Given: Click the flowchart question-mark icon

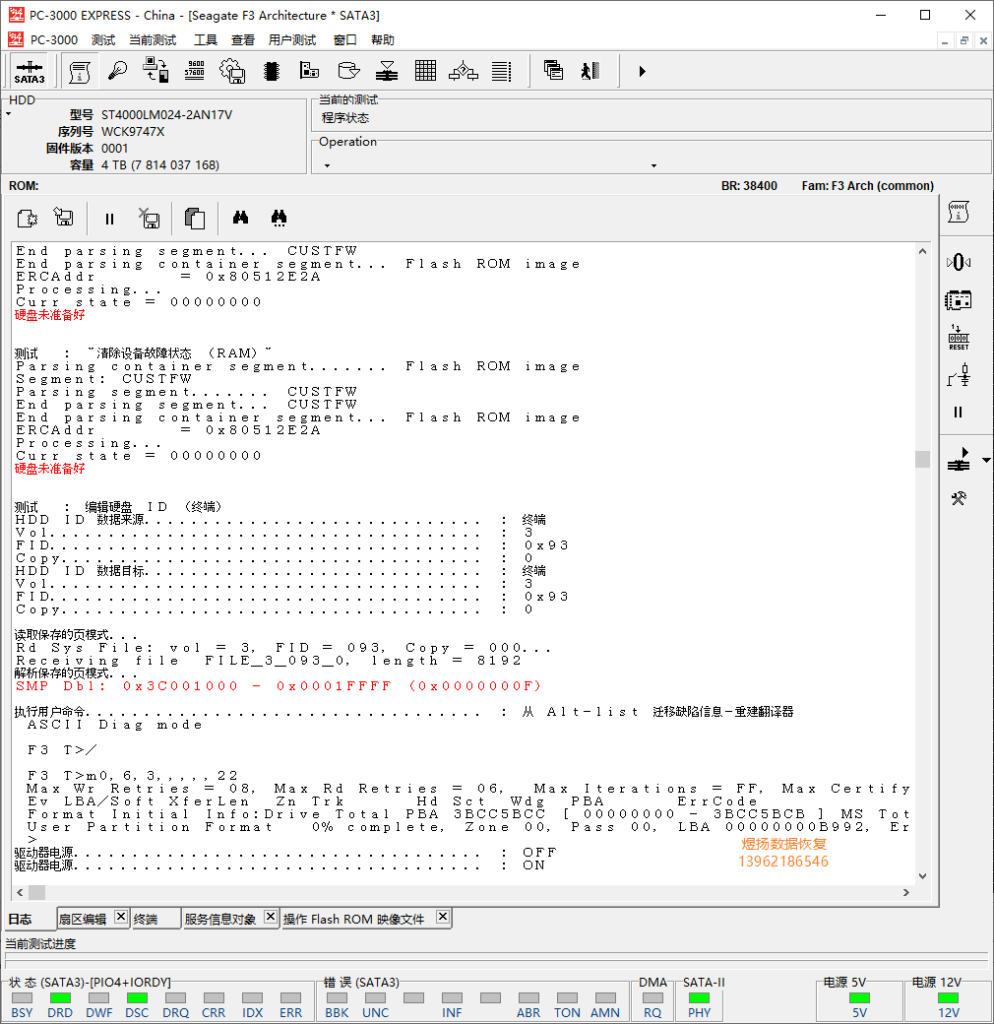Looking at the screenshot, I should click(464, 71).
